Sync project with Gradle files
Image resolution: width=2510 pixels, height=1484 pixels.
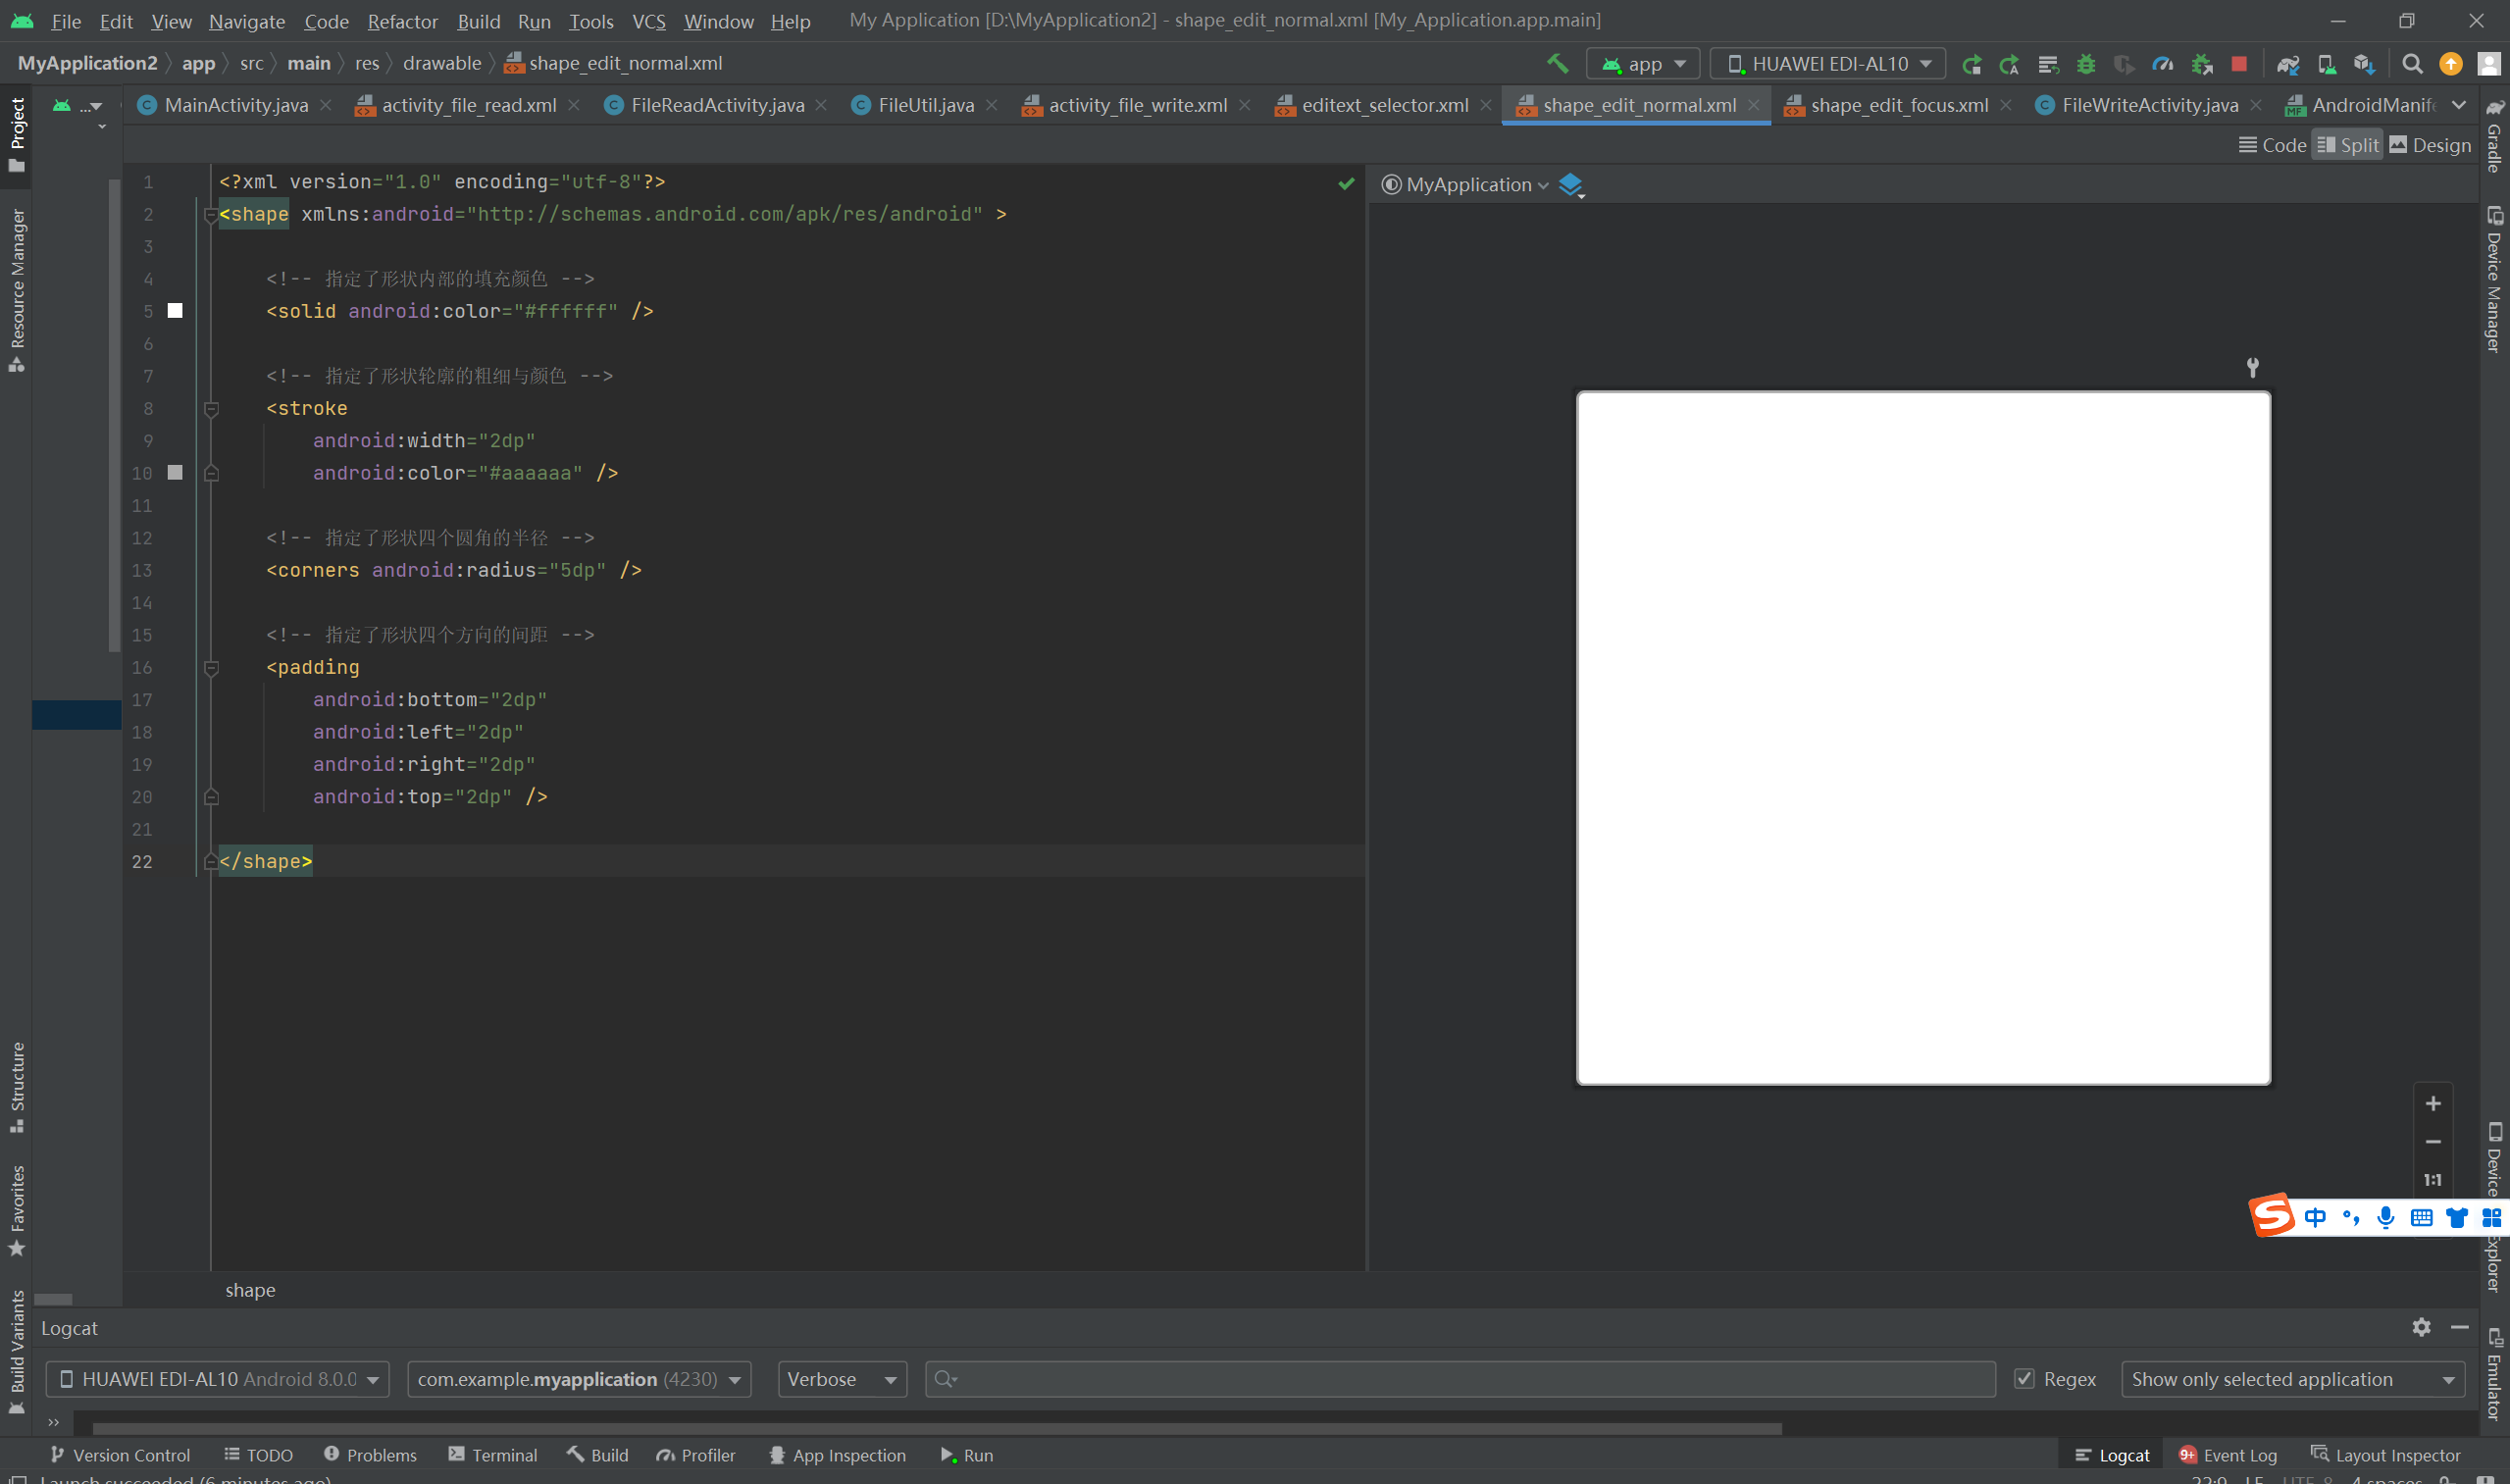(x=2288, y=64)
